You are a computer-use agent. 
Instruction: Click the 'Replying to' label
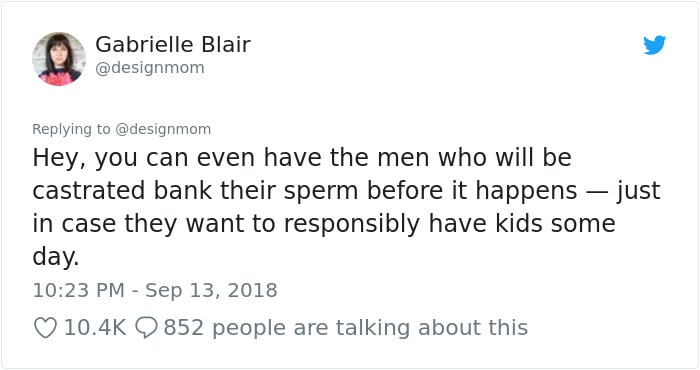pyautogui.click(x=71, y=129)
